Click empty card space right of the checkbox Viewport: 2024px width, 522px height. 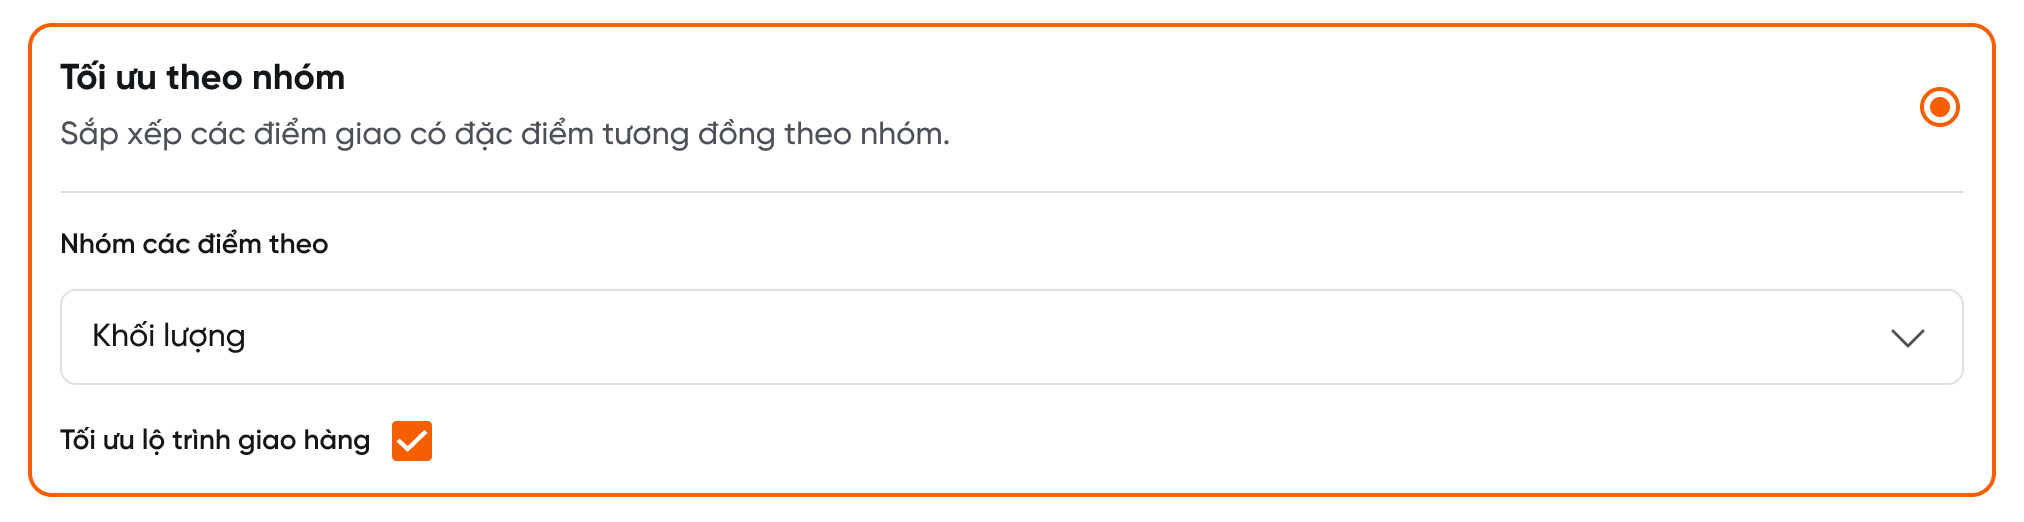click(1100, 441)
